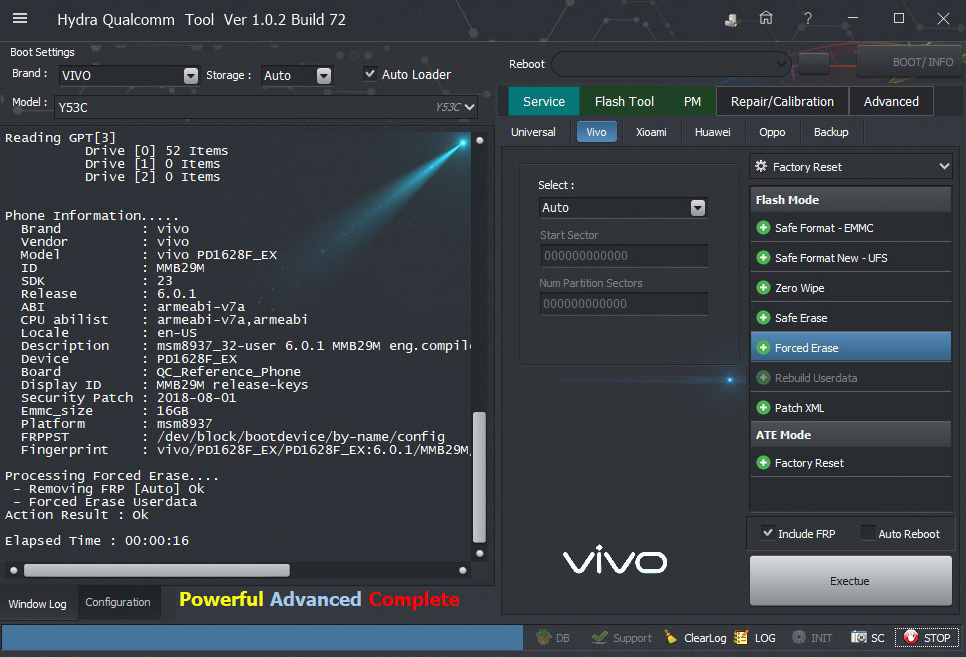966x657 pixels.
Task: Select the Universal sub-tab
Action: pos(534,132)
